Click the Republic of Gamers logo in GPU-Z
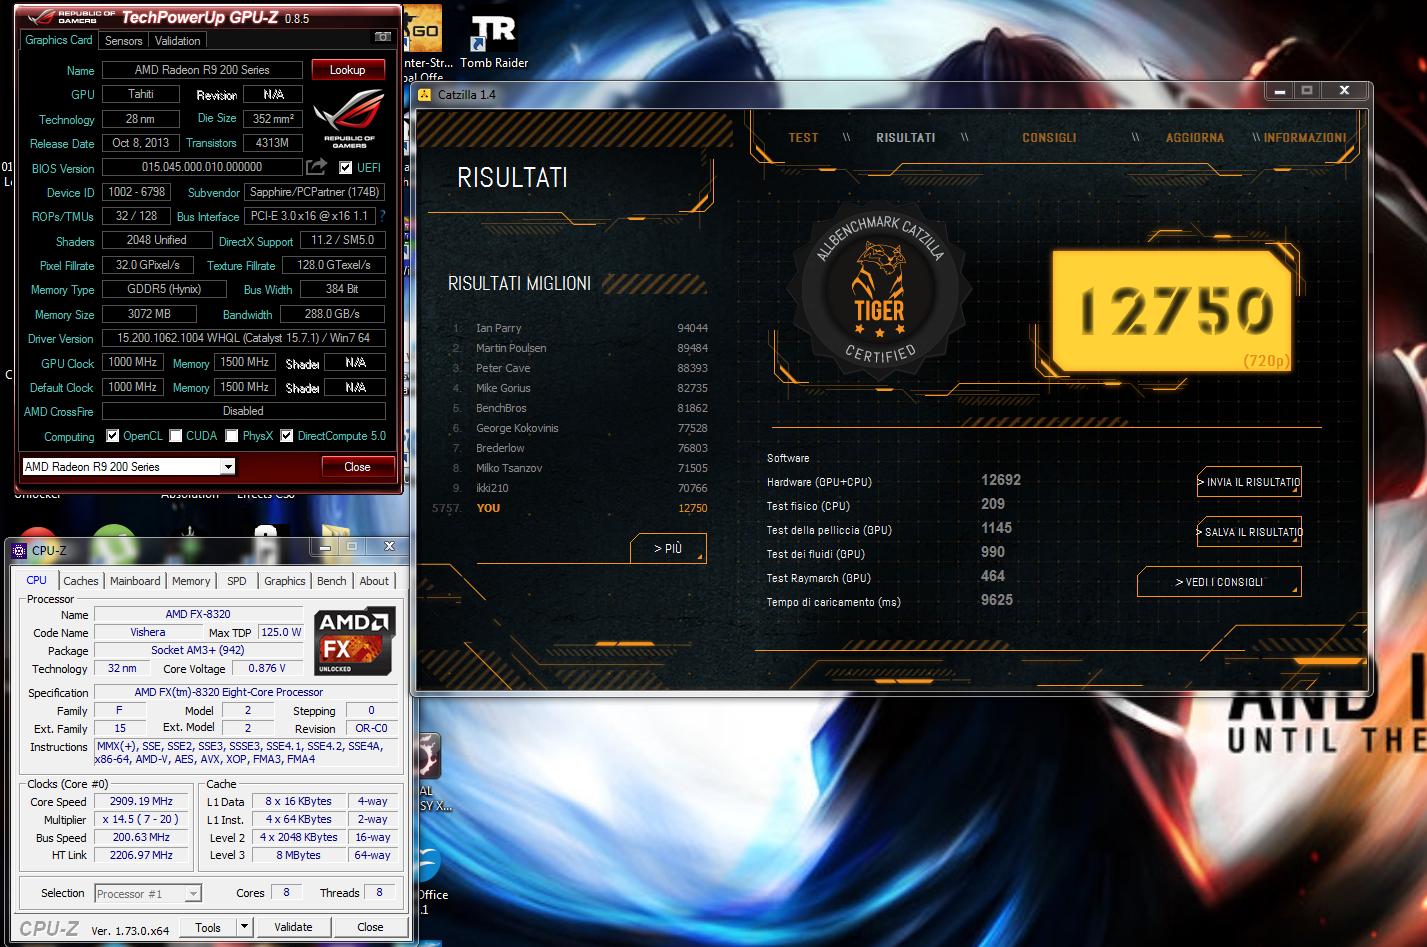Screen dimensions: 1427x947 349,118
